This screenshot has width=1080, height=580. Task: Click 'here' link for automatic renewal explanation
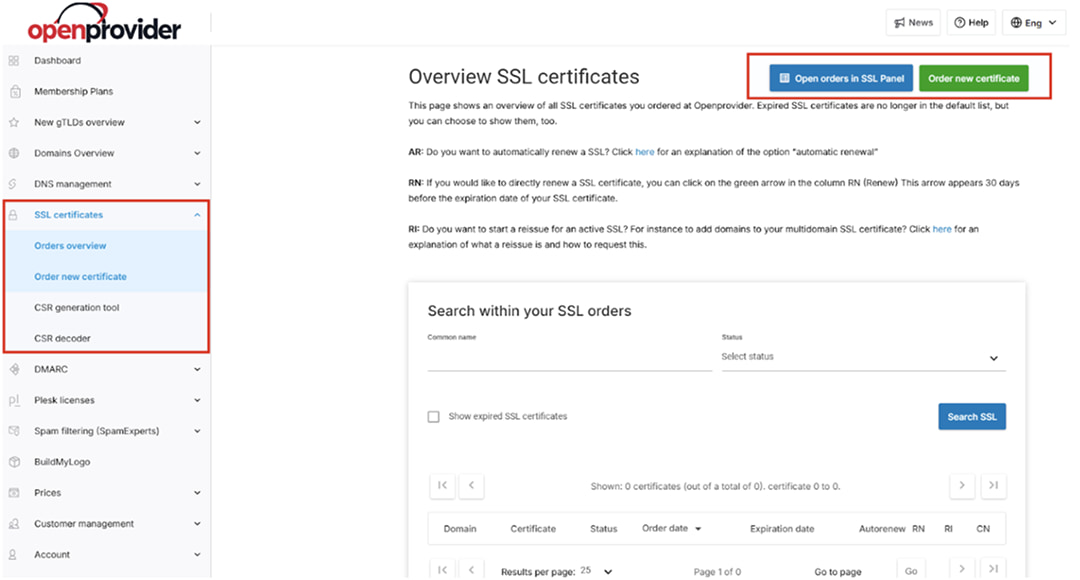click(x=645, y=152)
